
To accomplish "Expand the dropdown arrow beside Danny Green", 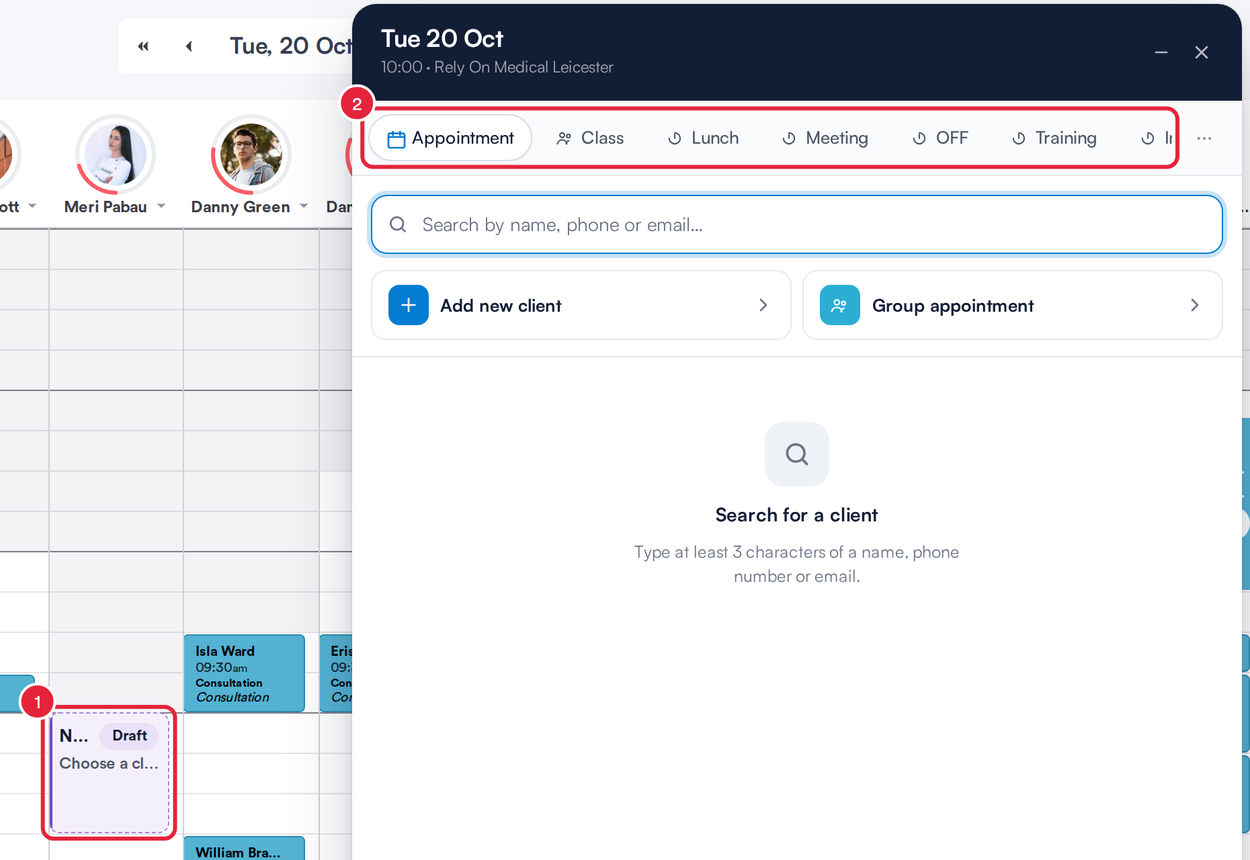I will point(304,207).
